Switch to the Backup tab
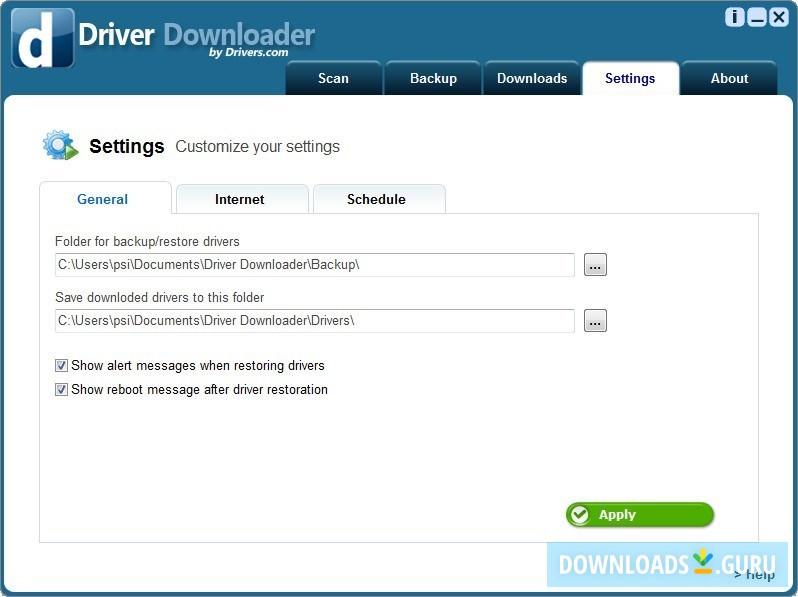The width and height of the screenshot is (798, 597). click(x=433, y=78)
